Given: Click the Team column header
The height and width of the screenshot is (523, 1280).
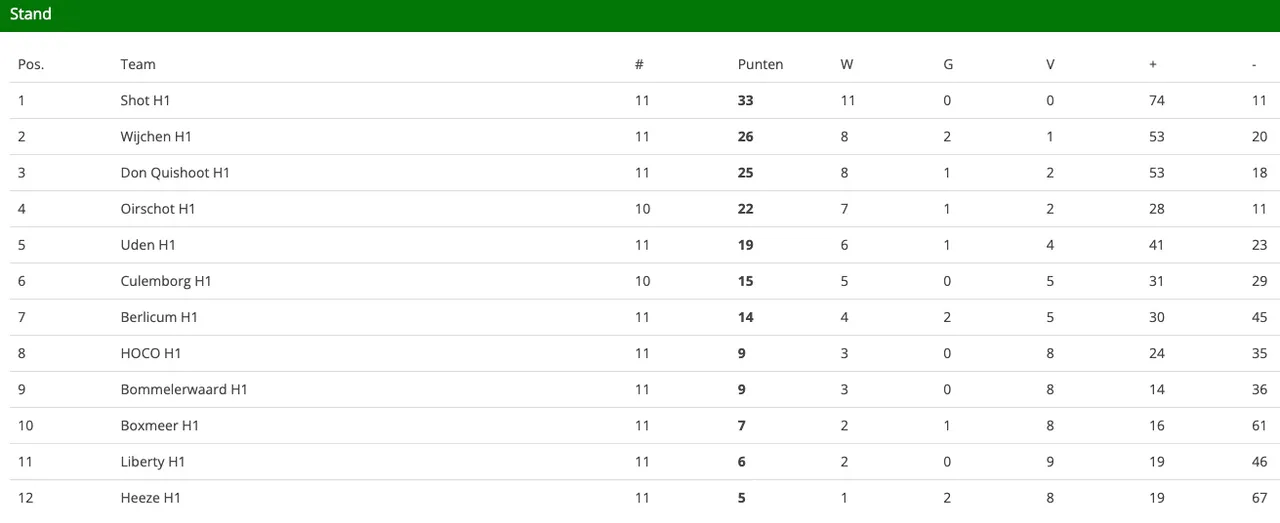Looking at the screenshot, I should coord(138,64).
